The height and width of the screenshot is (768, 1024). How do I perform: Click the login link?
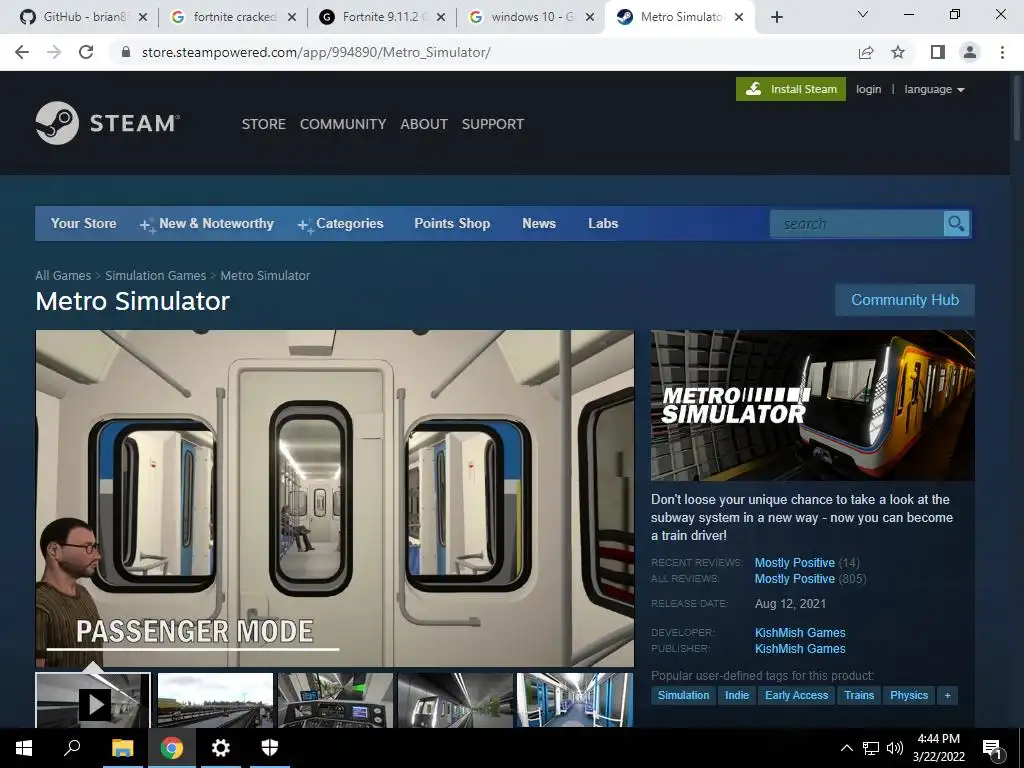pos(869,89)
